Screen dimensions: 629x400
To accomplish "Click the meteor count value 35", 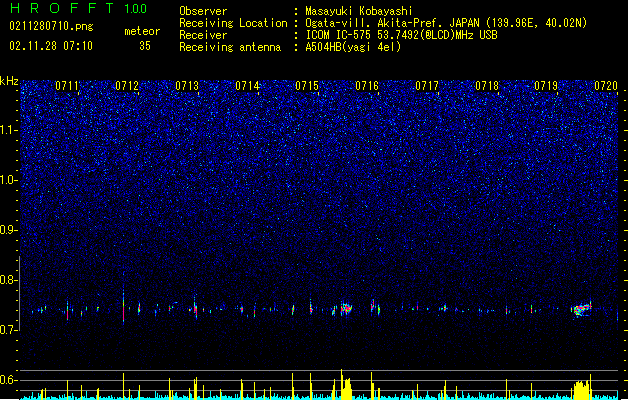I will 145,46.
